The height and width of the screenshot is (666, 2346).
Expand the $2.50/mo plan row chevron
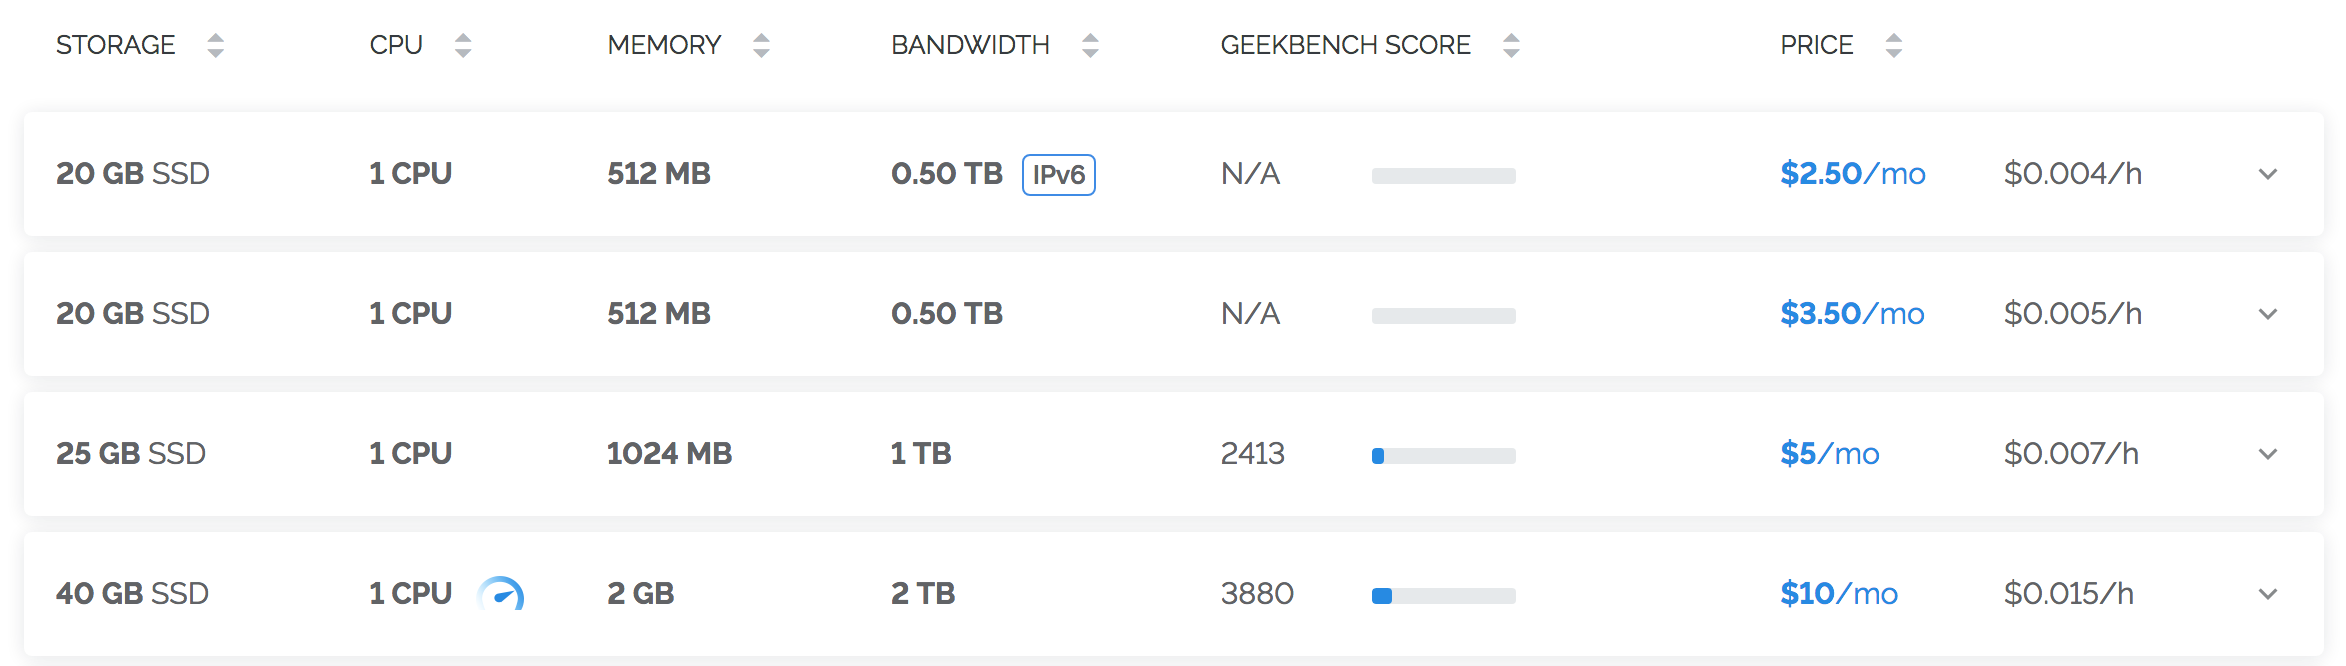[2268, 174]
